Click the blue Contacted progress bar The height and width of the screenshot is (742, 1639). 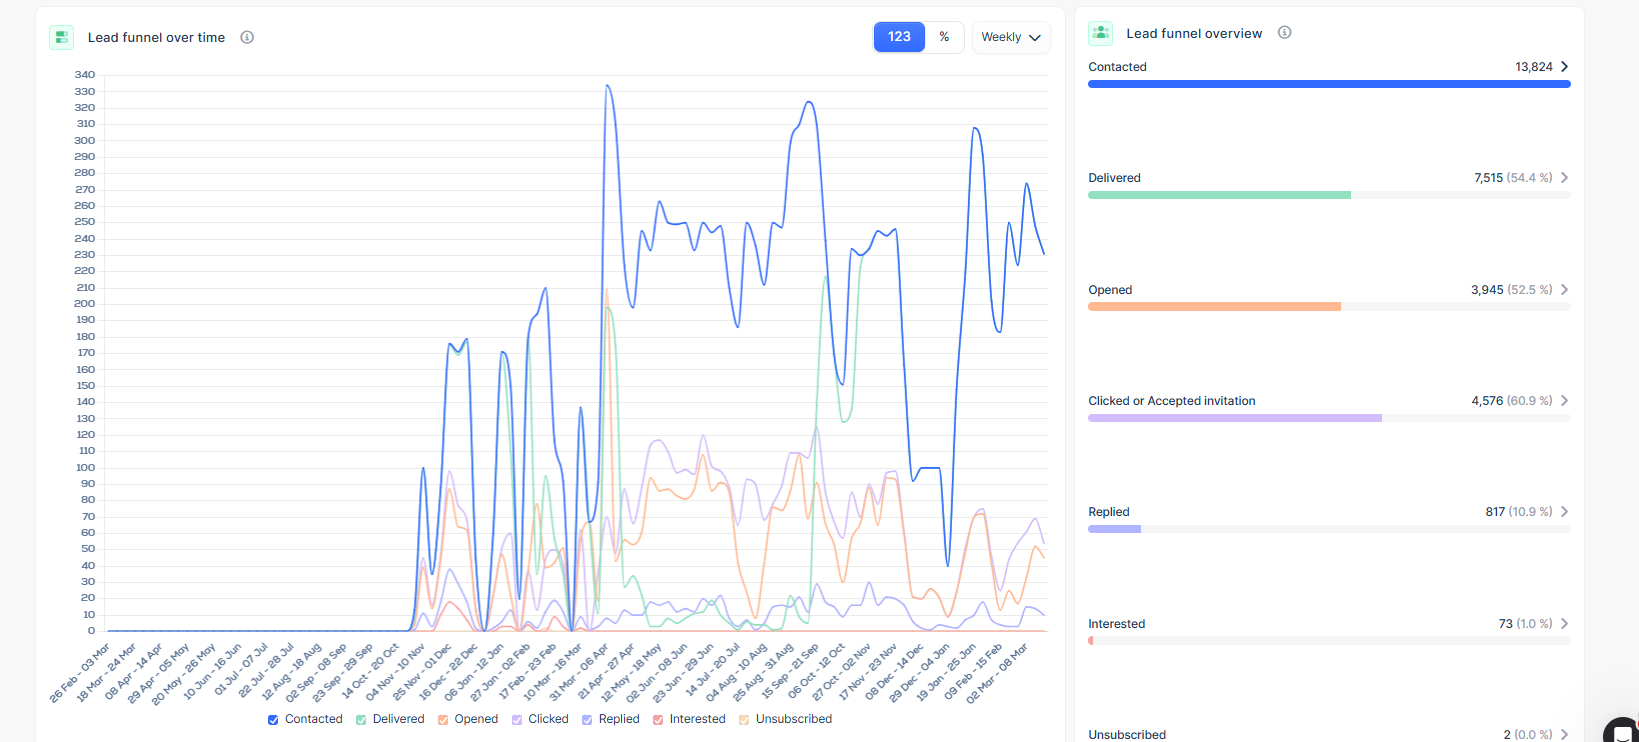pyautogui.click(x=1328, y=84)
